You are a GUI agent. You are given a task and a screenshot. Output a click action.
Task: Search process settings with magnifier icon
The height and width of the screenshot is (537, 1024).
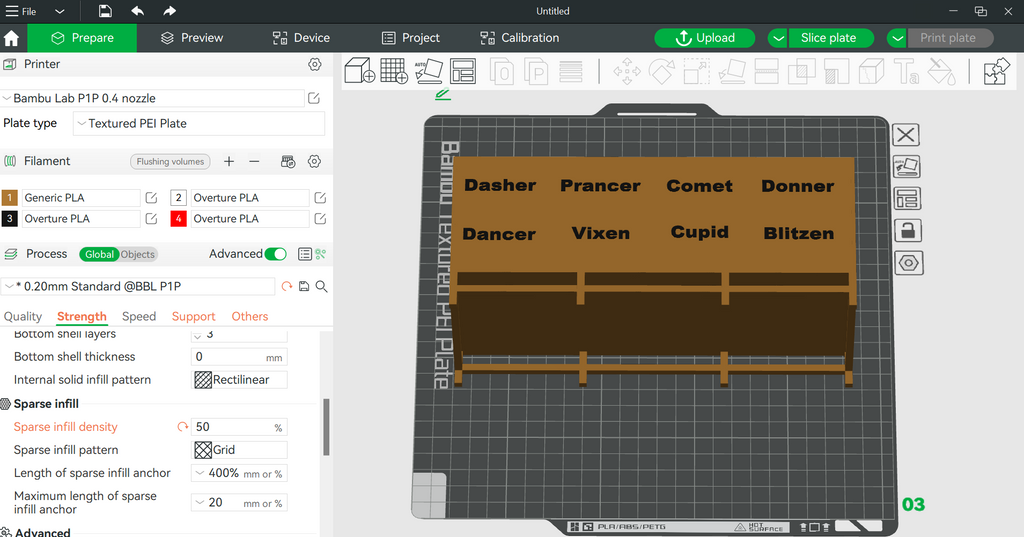point(321,286)
